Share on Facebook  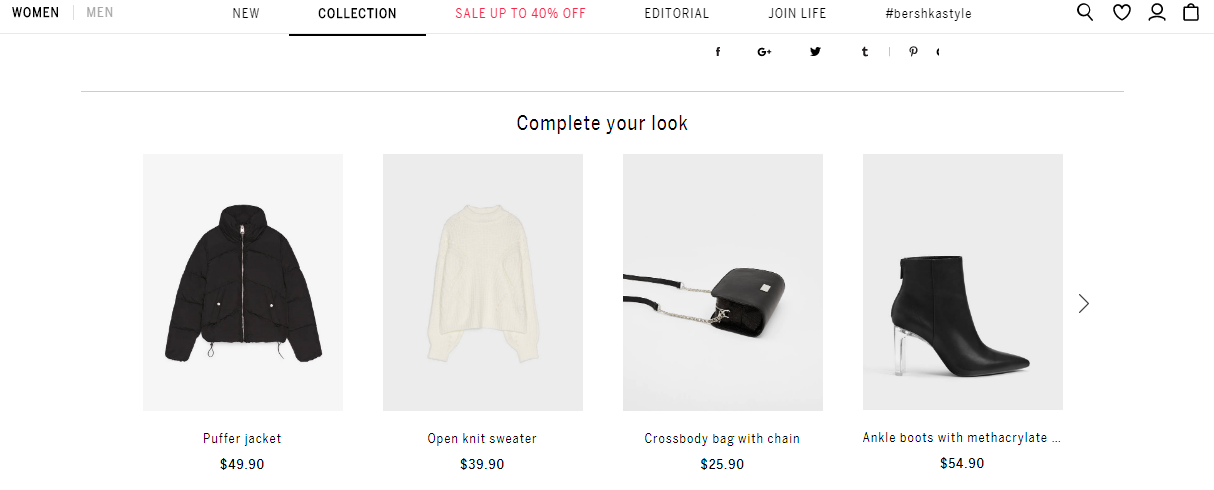pos(718,52)
